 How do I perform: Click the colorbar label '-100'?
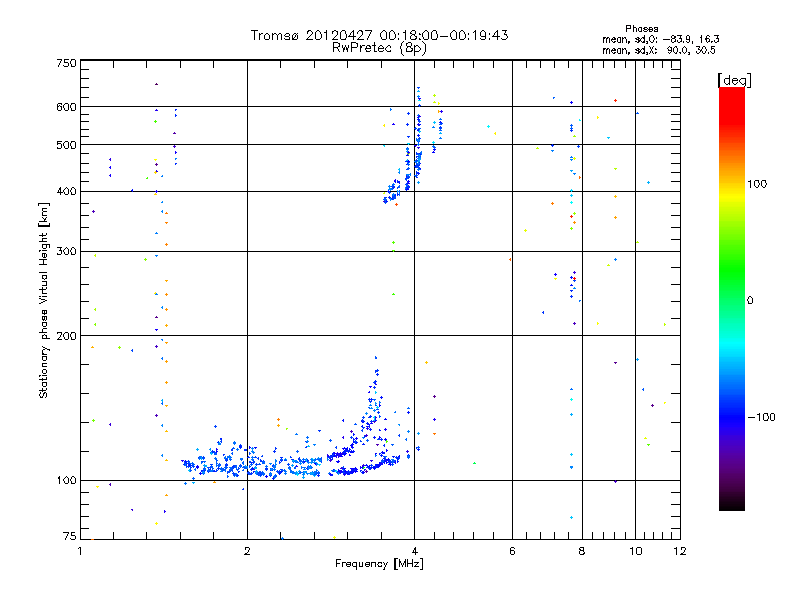(761, 417)
